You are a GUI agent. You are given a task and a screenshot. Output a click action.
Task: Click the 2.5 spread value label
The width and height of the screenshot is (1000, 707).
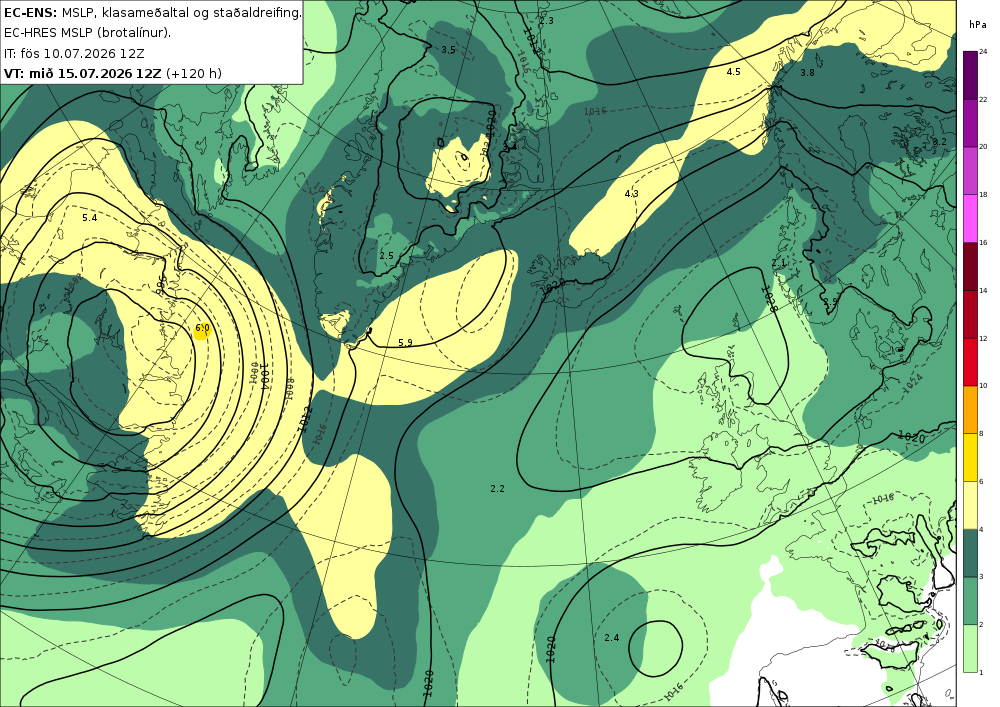pyautogui.click(x=386, y=256)
